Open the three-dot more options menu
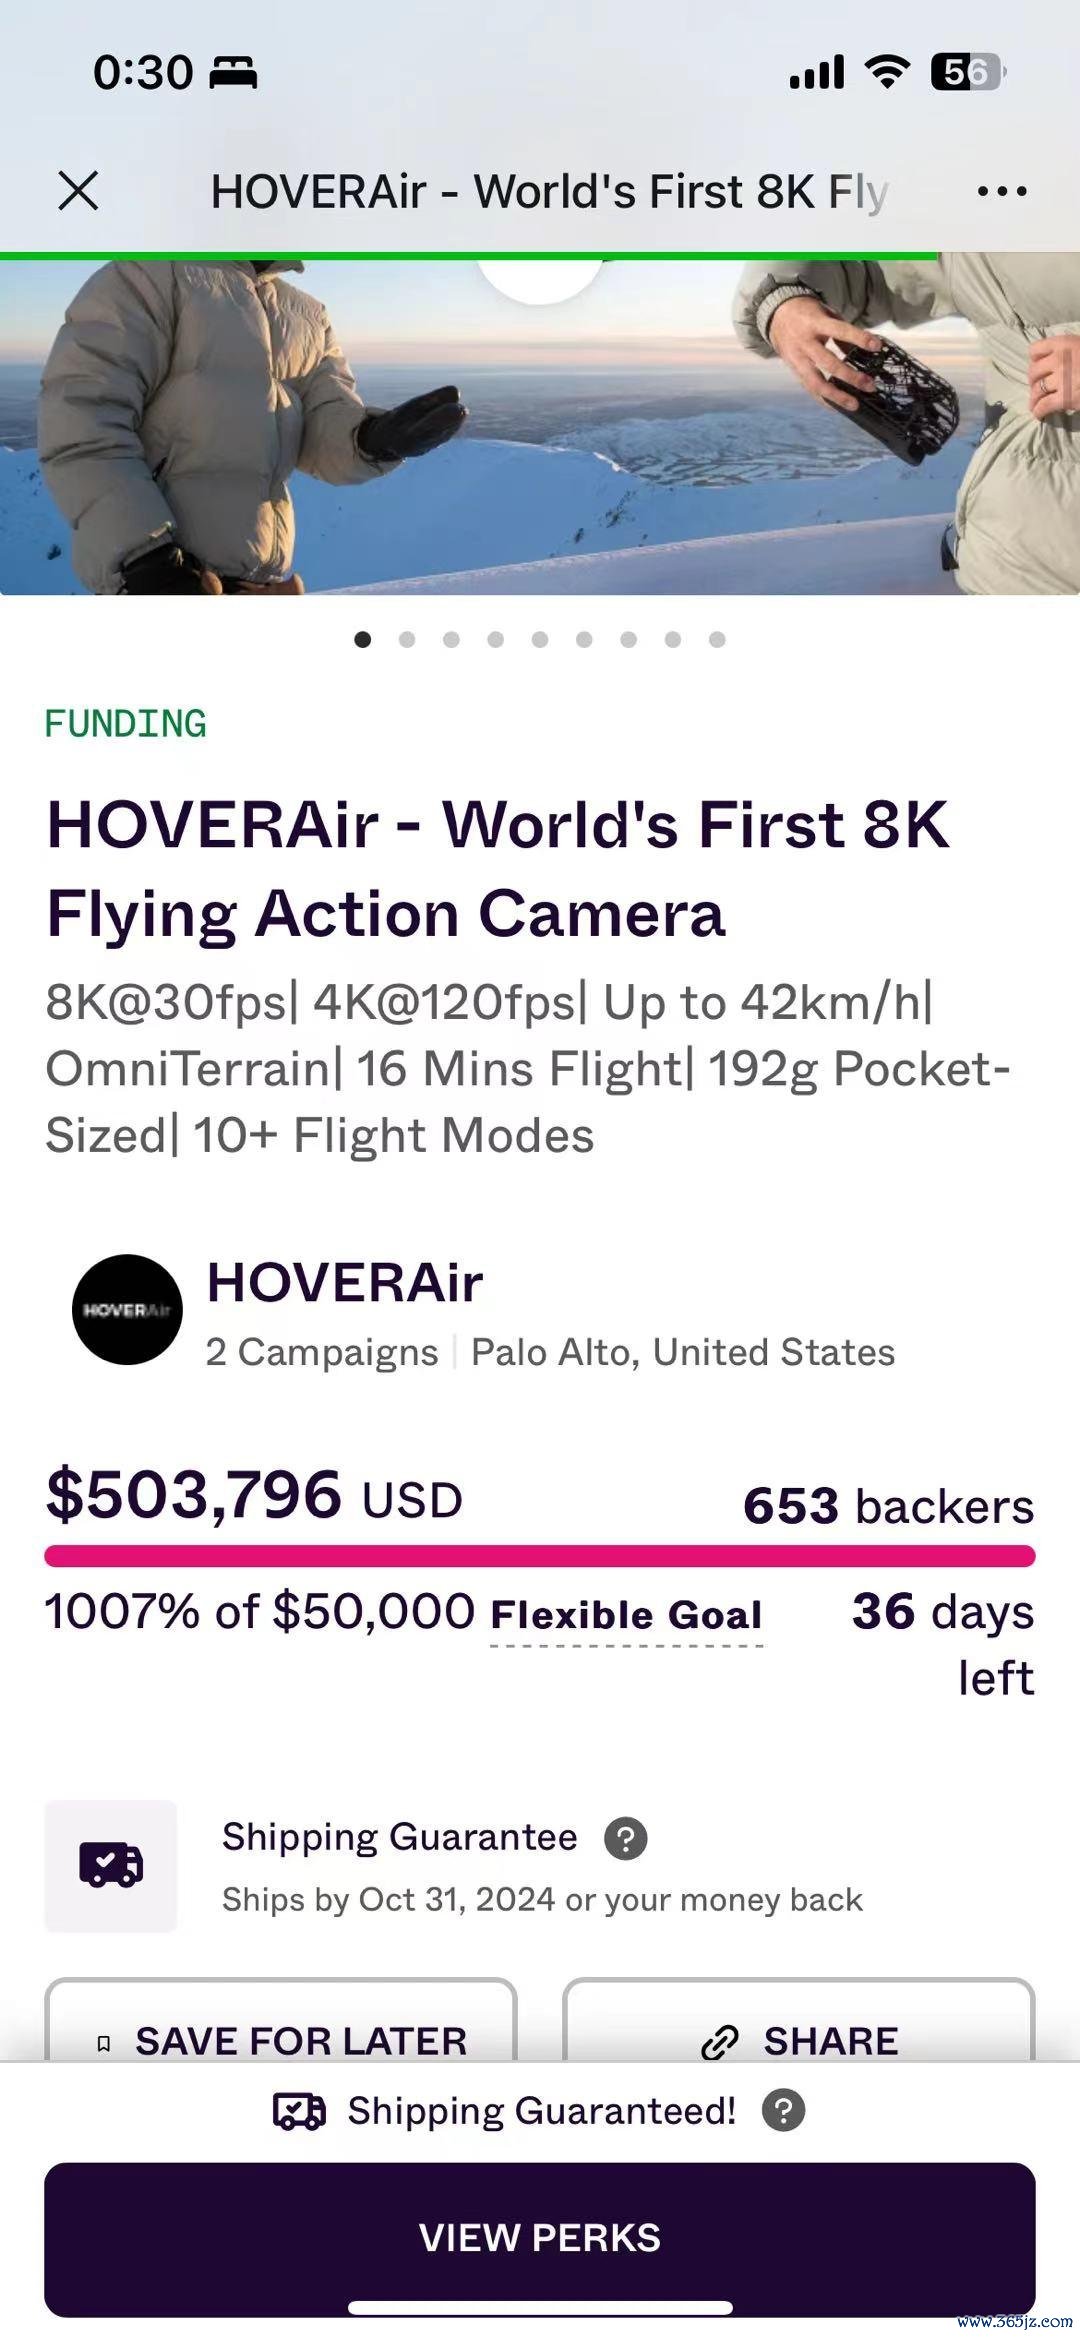 point(1001,191)
